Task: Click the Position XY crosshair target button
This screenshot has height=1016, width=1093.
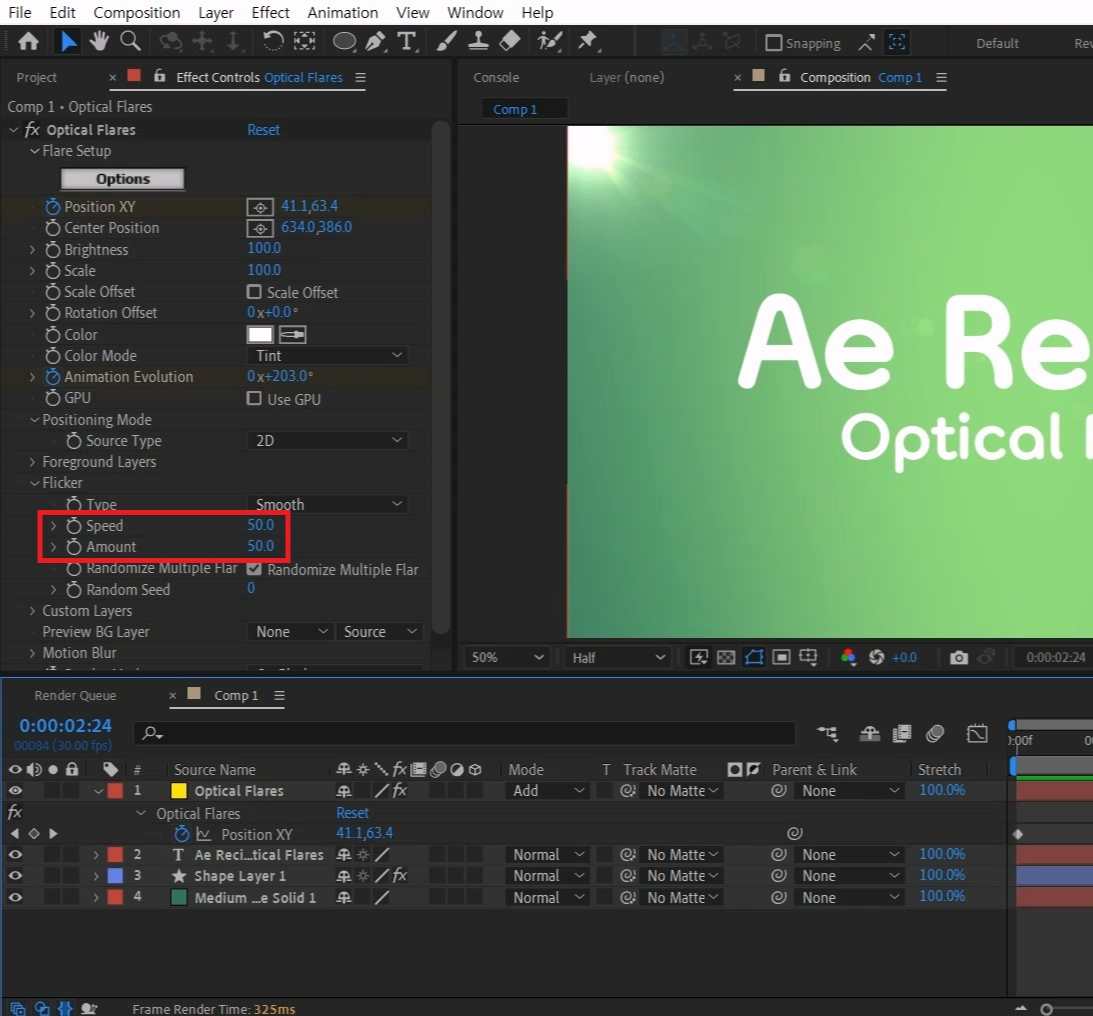Action: tap(260, 207)
